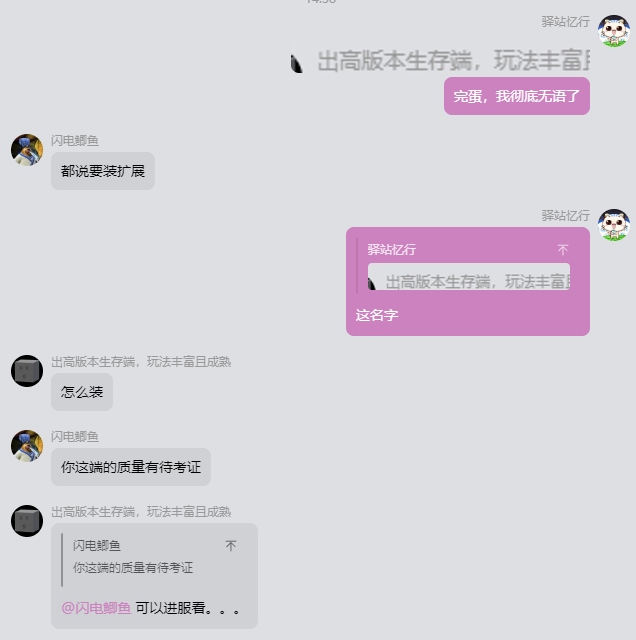Viewport: 636px width, 640px height.
Task: Open quoted image in pink reply bubble
Action: coord(469,277)
